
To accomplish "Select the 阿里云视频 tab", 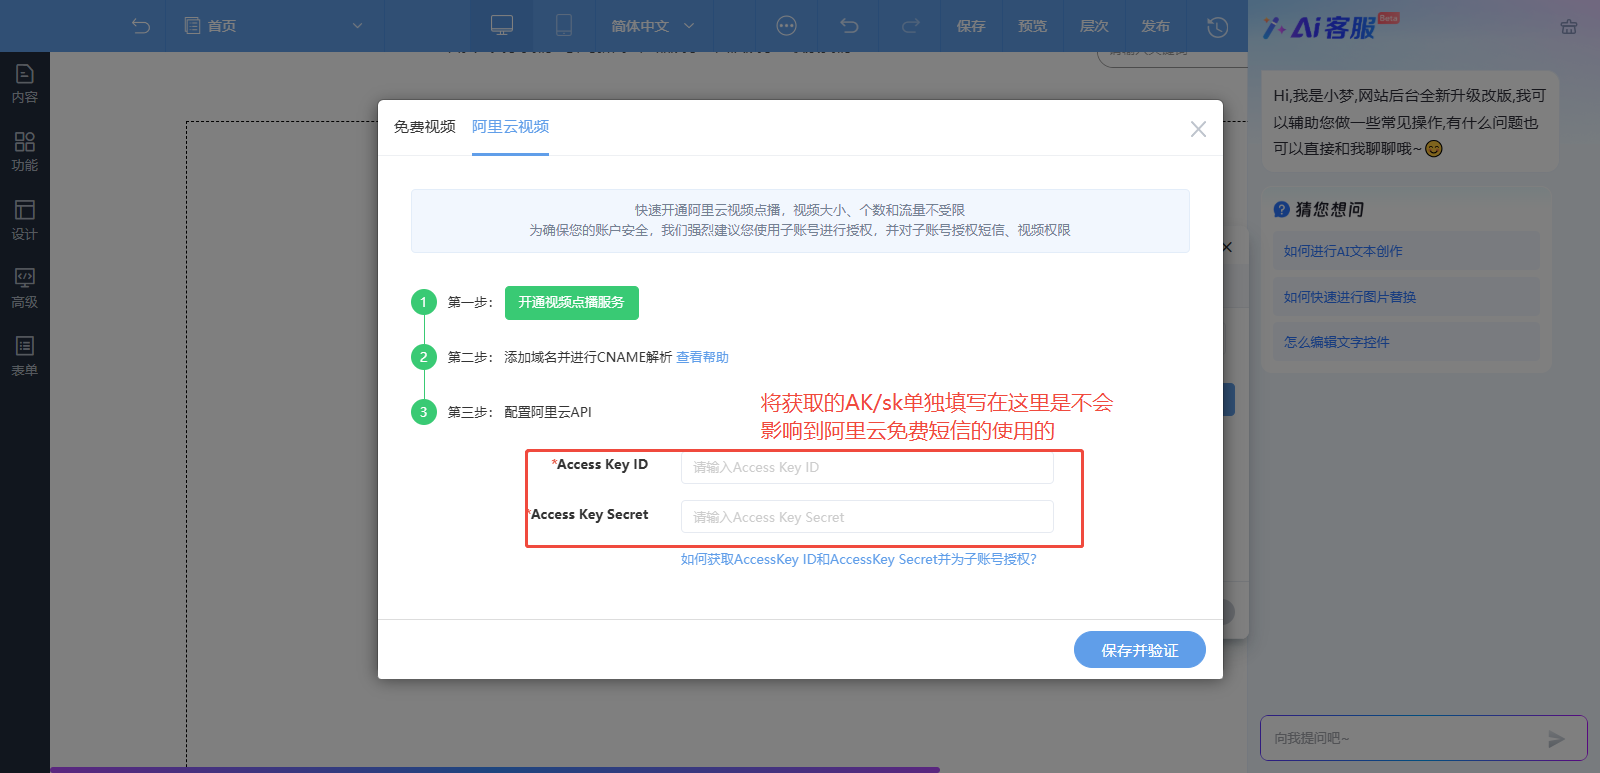I will click(510, 127).
